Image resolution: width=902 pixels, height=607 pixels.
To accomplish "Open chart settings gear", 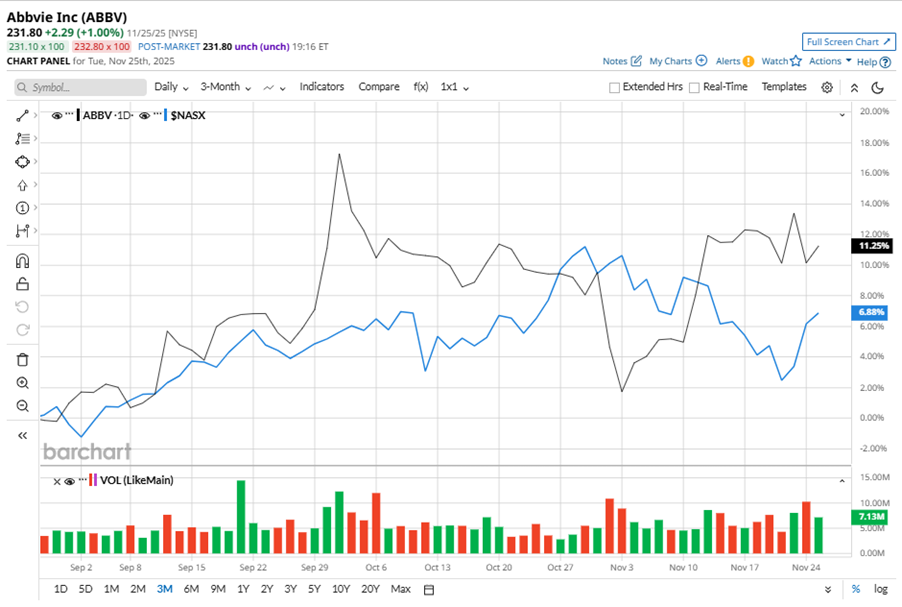I will coord(827,87).
